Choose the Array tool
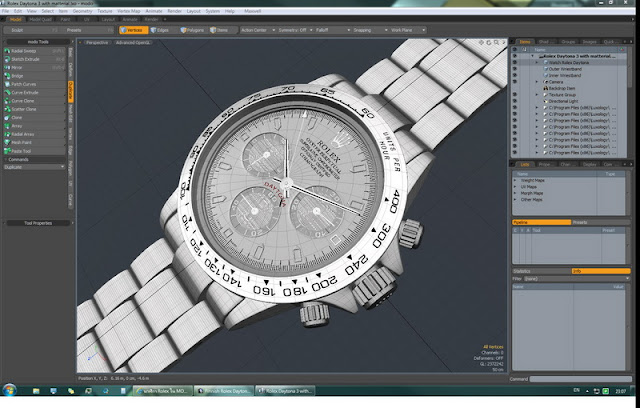This screenshot has height=408, width=640. click(x=35, y=126)
